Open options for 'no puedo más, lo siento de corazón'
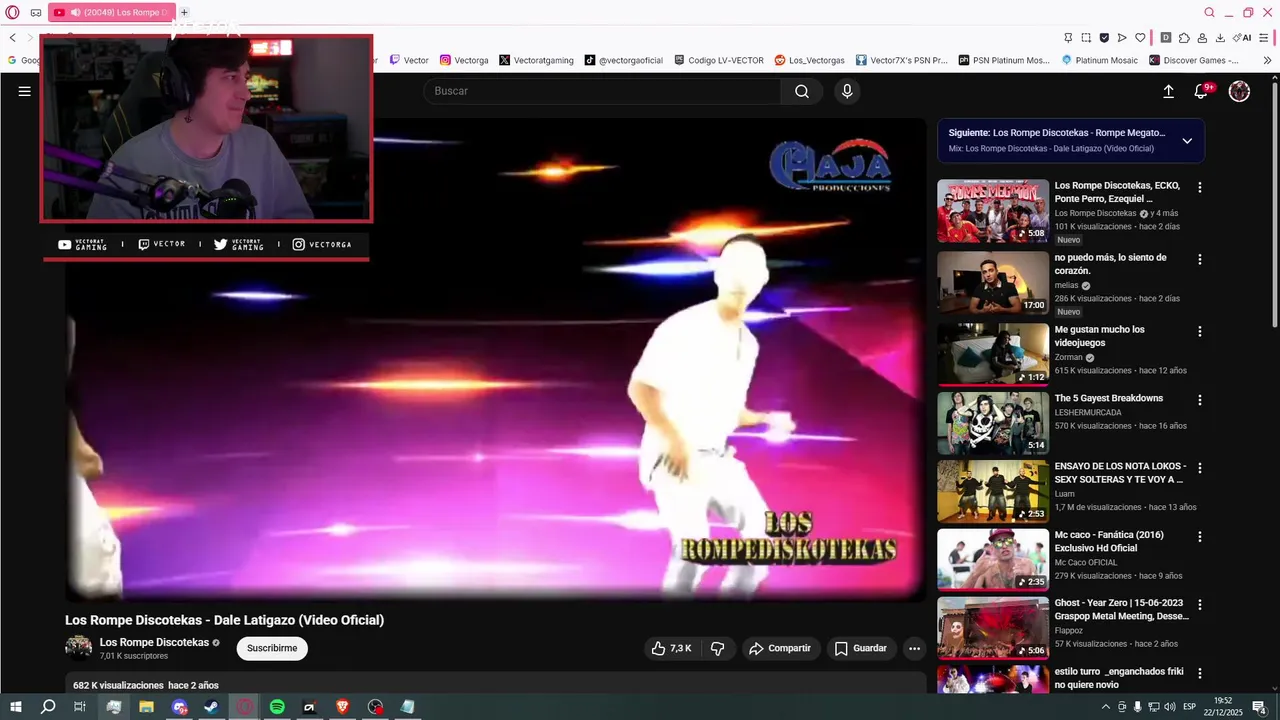Screen dimensions: 1280x720 pyautogui.click(x=1200, y=259)
